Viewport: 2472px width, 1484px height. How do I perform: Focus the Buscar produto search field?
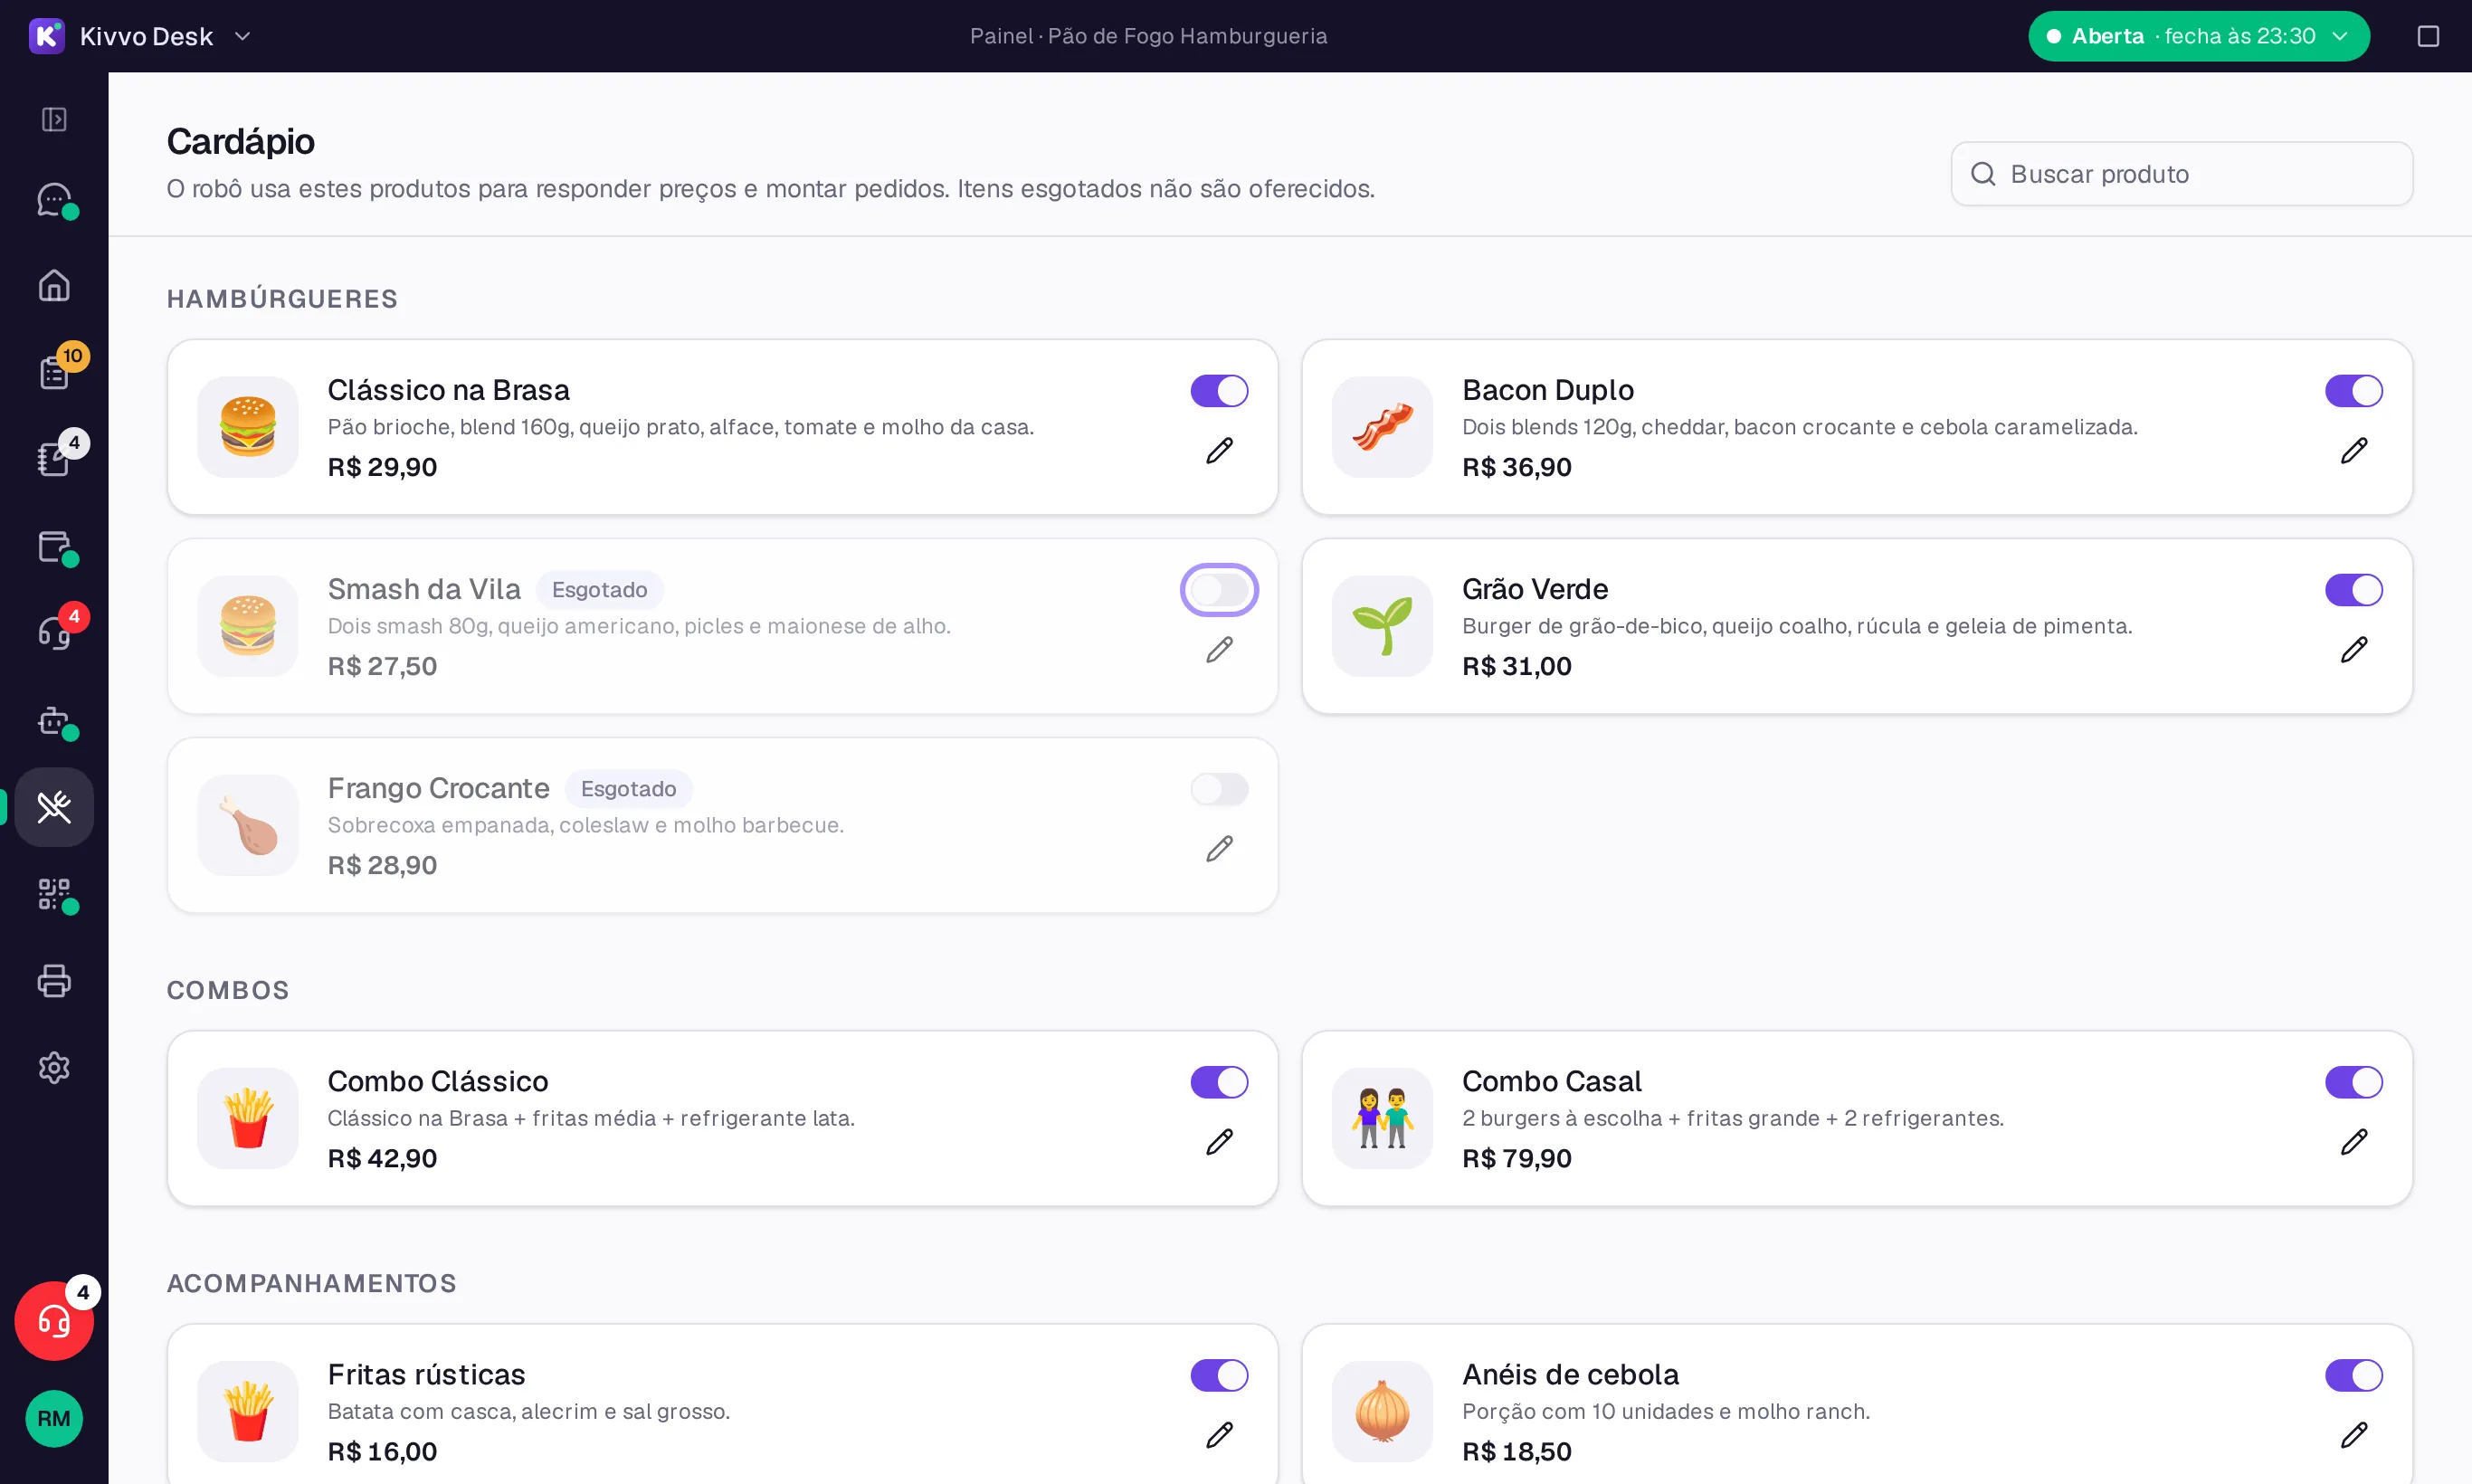pos(2182,174)
